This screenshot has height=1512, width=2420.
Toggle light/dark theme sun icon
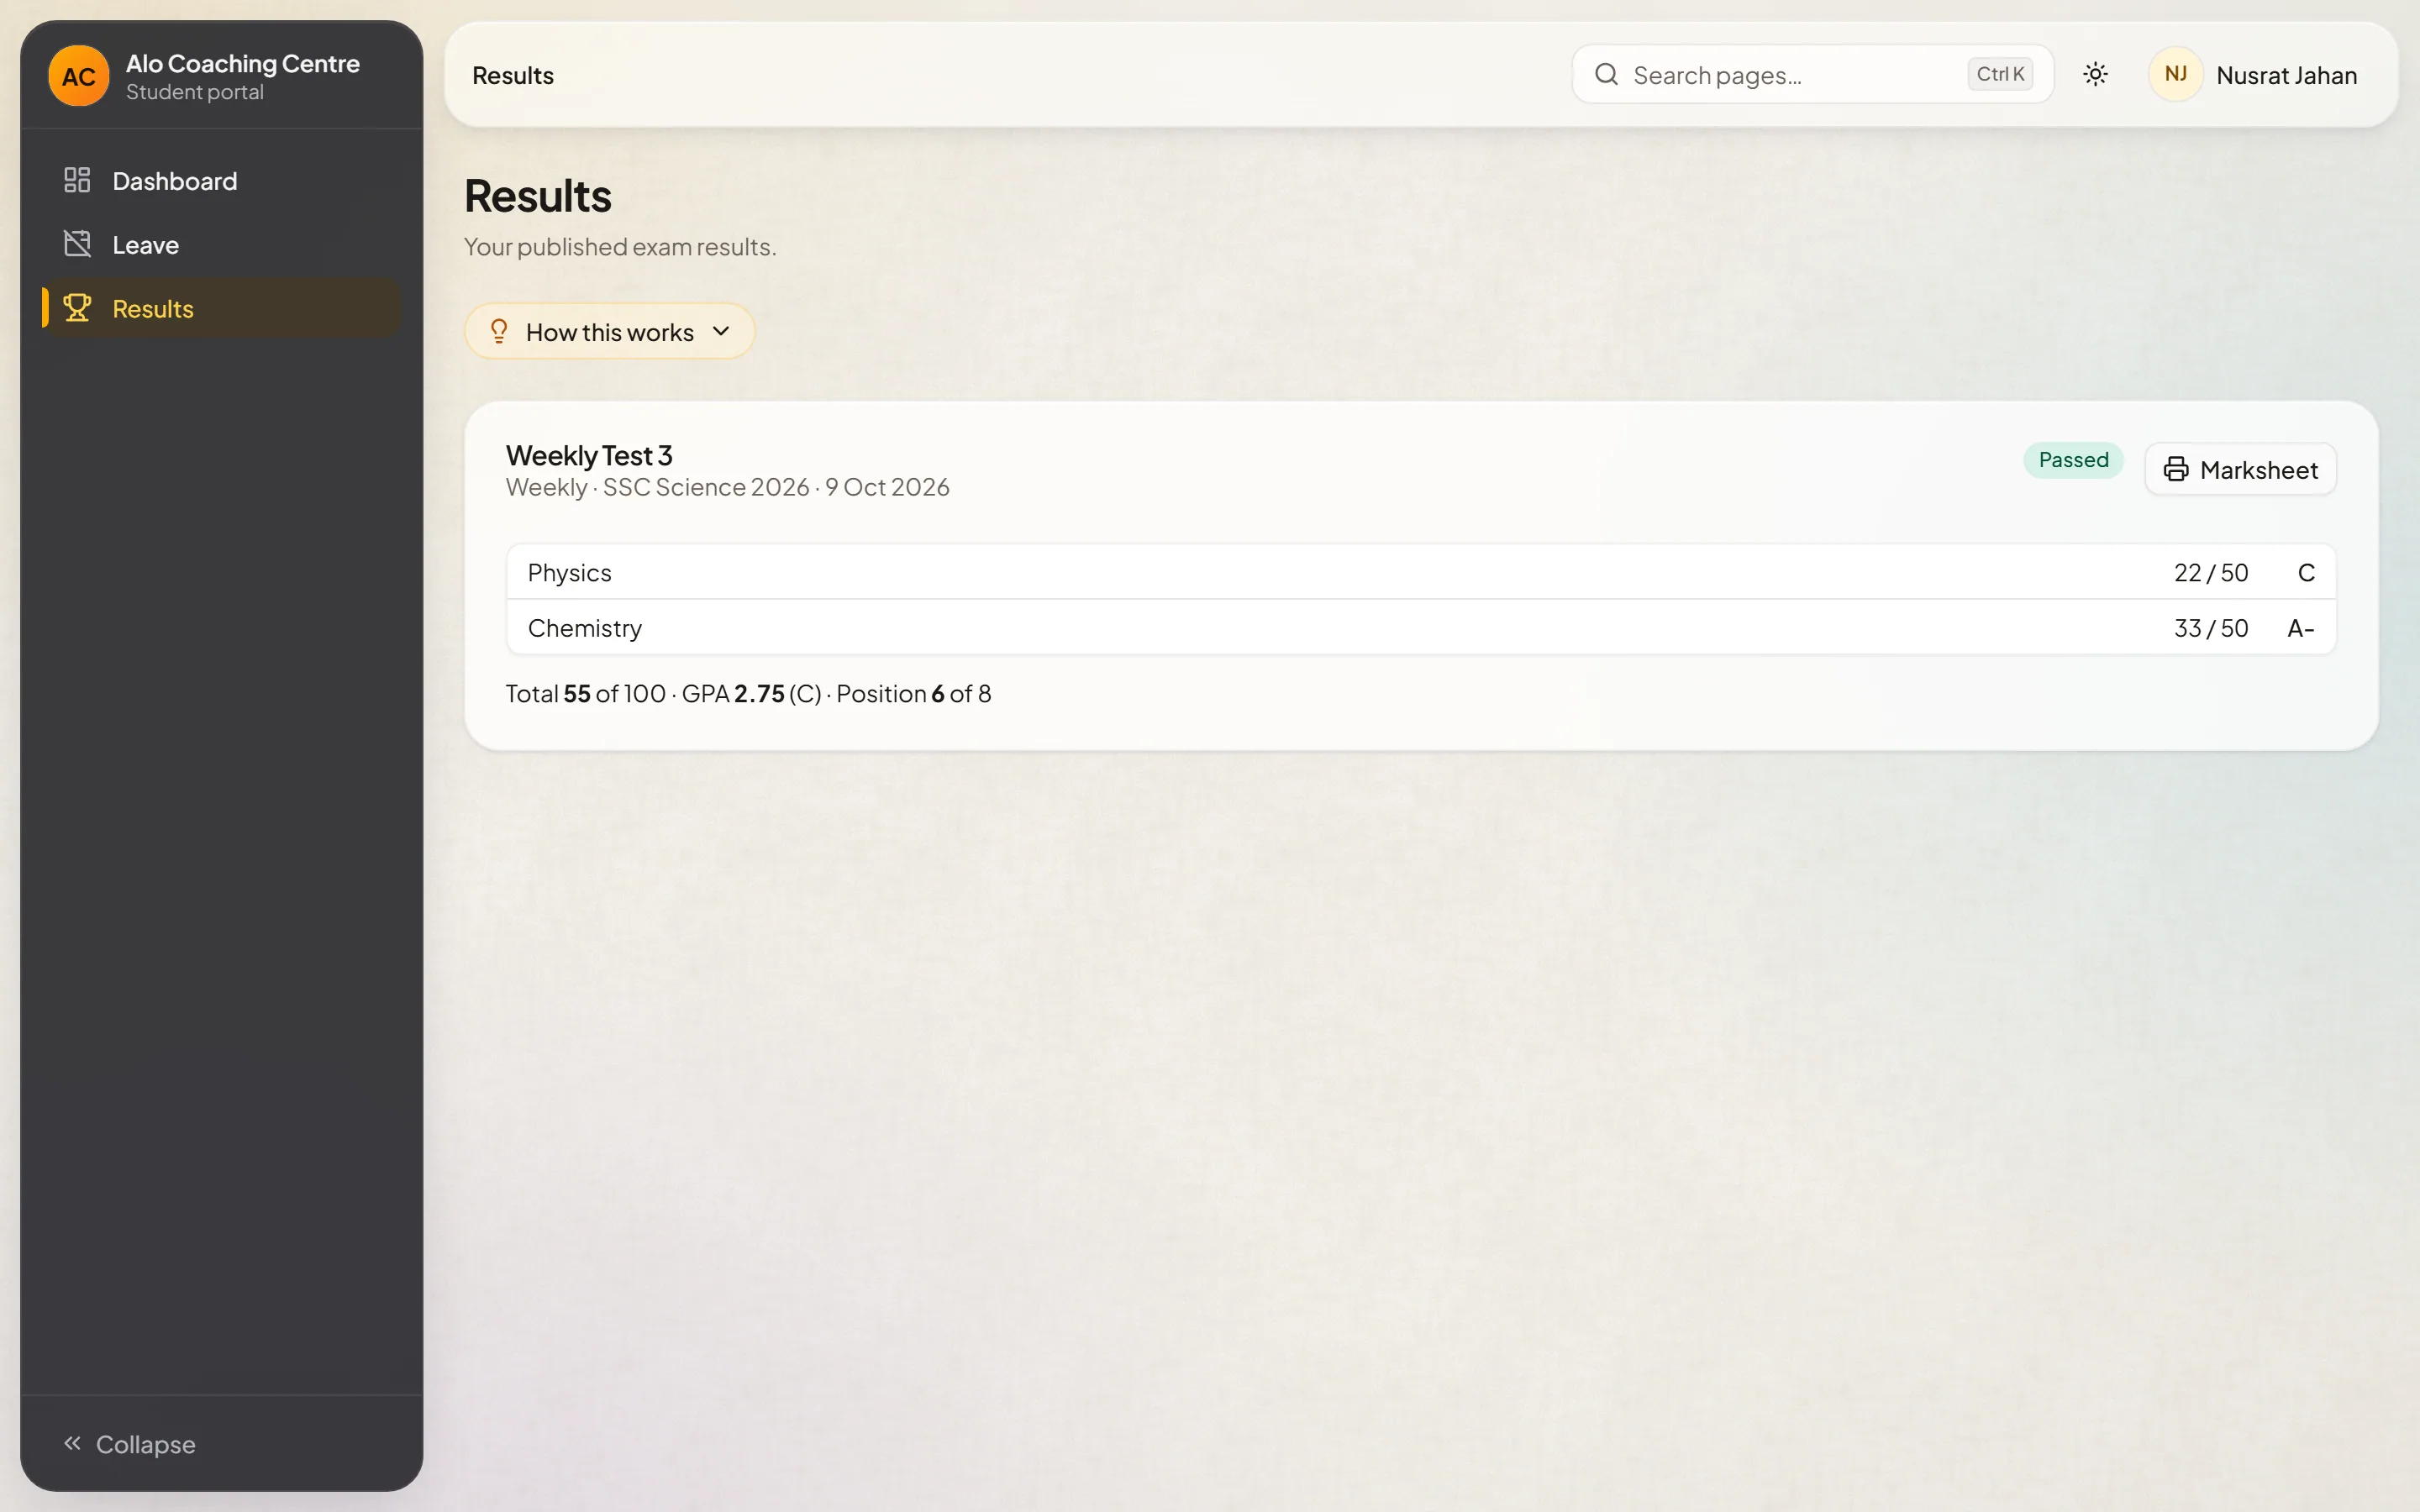(2095, 75)
